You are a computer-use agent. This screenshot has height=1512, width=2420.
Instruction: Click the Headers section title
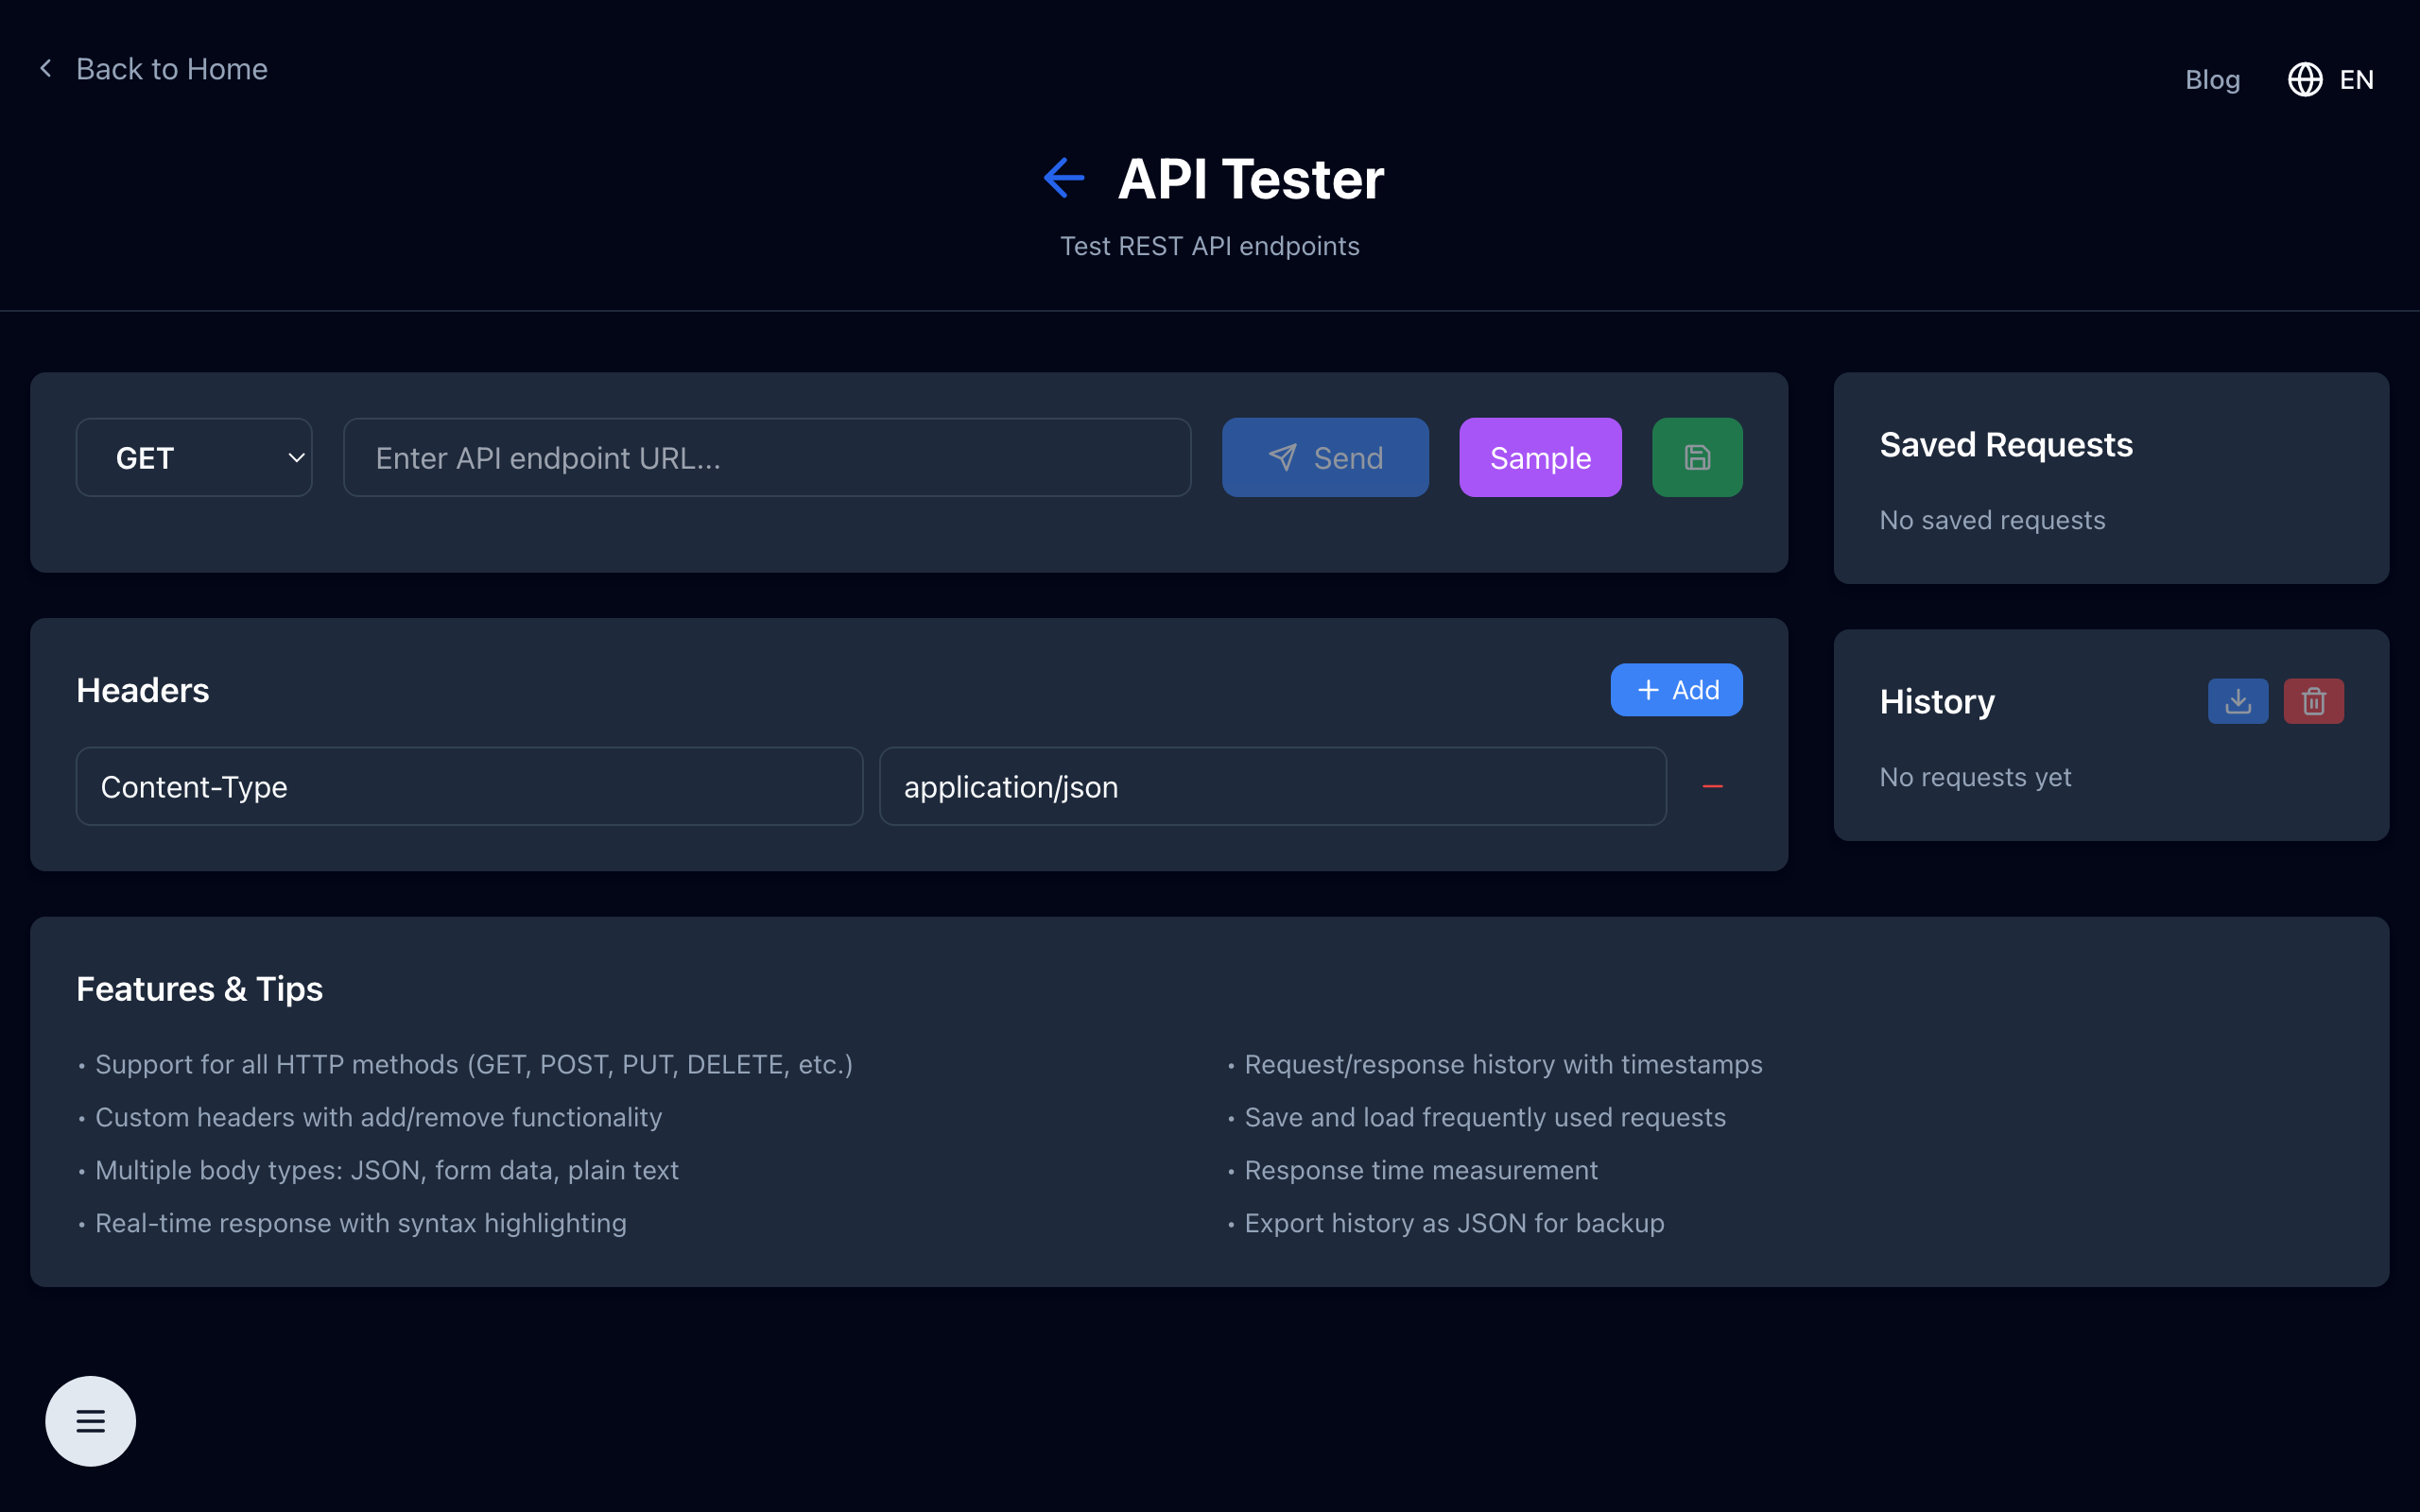pyautogui.click(x=143, y=691)
